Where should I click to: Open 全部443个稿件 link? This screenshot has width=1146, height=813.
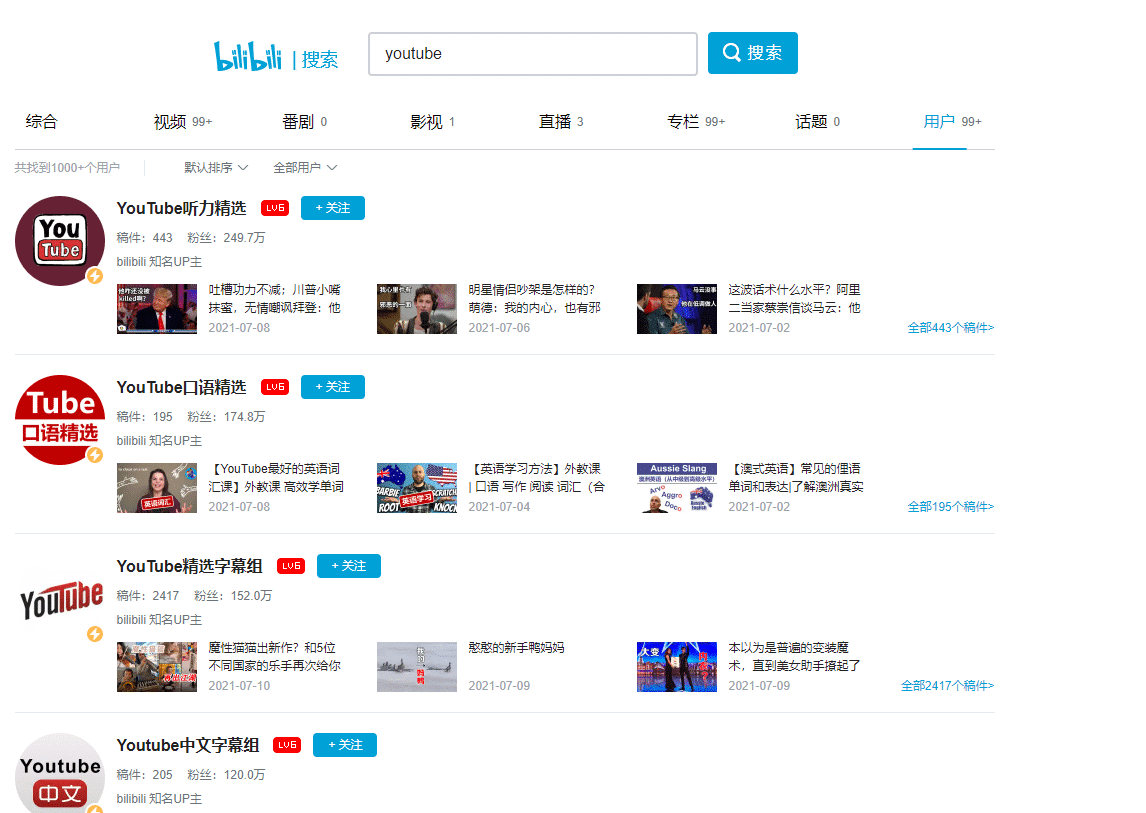(x=951, y=328)
